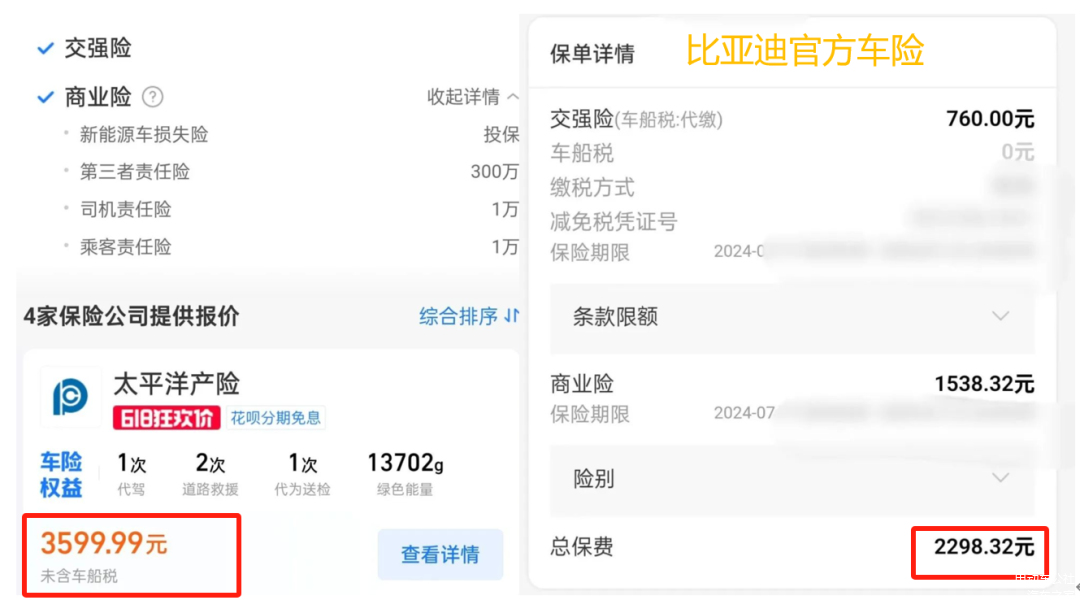Image resolution: width=1080 pixels, height=609 pixels.
Task: Click the 花呗分期免息 installment tag
Action: pos(276,418)
